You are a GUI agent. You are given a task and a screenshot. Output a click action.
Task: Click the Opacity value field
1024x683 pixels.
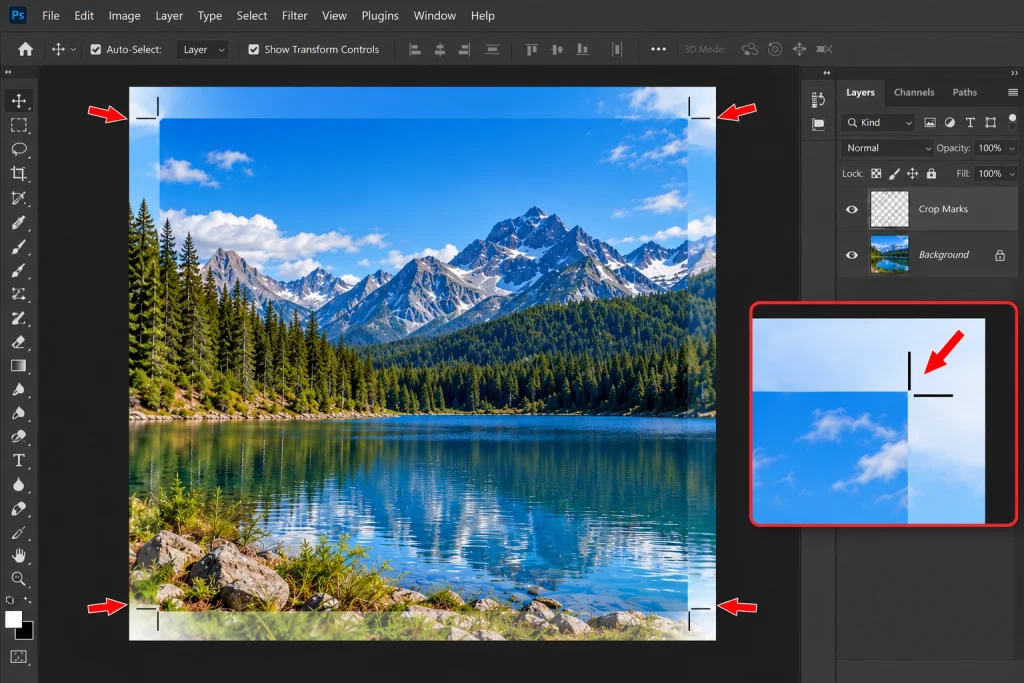click(989, 148)
